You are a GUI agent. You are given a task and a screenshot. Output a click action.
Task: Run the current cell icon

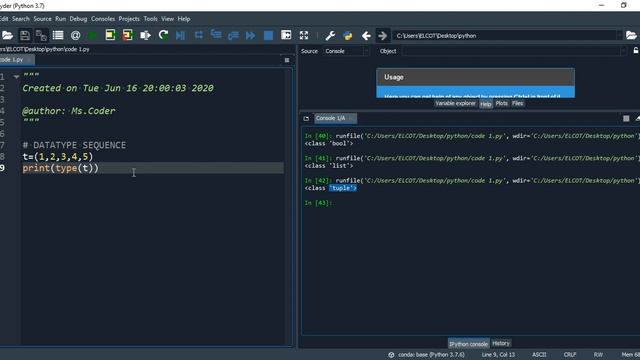point(110,35)
